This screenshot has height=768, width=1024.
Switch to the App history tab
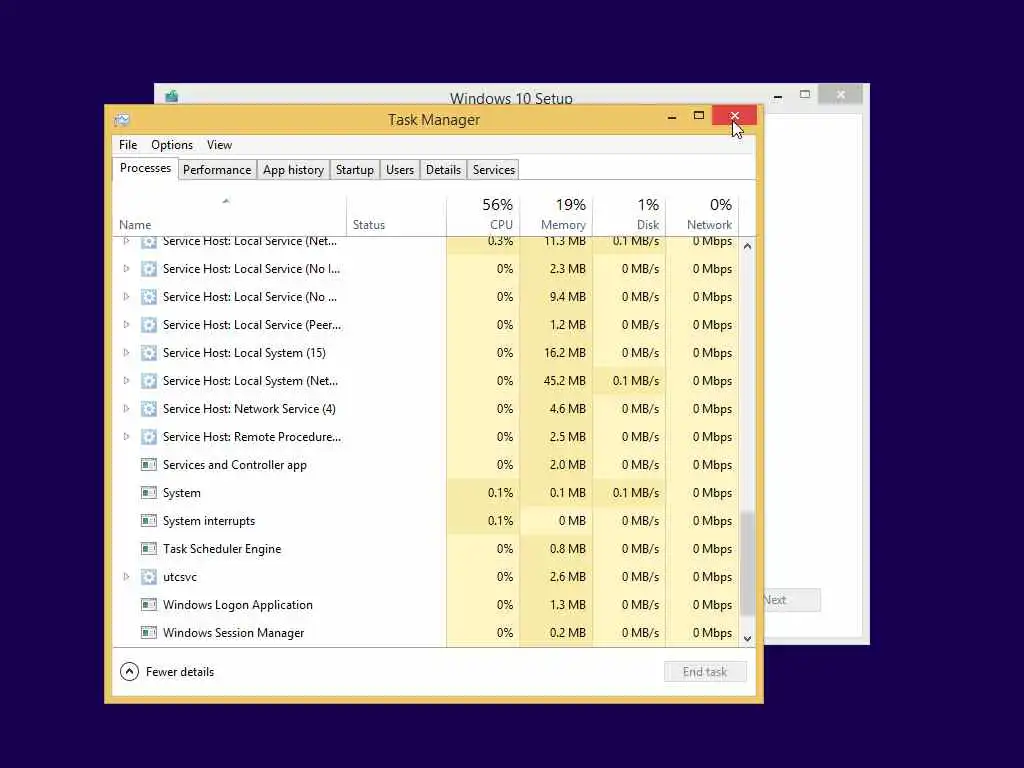(293, 170)
